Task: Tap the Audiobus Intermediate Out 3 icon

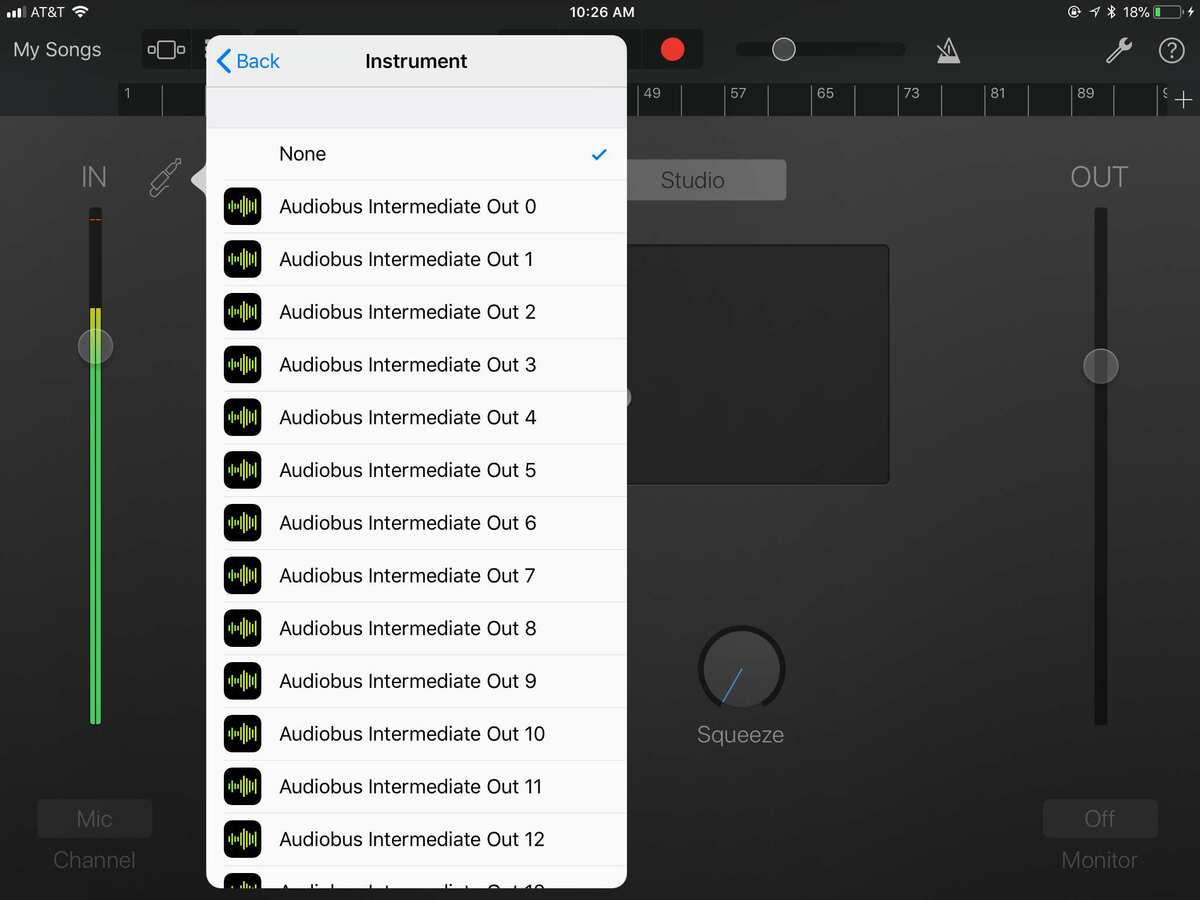Action: 242,365
